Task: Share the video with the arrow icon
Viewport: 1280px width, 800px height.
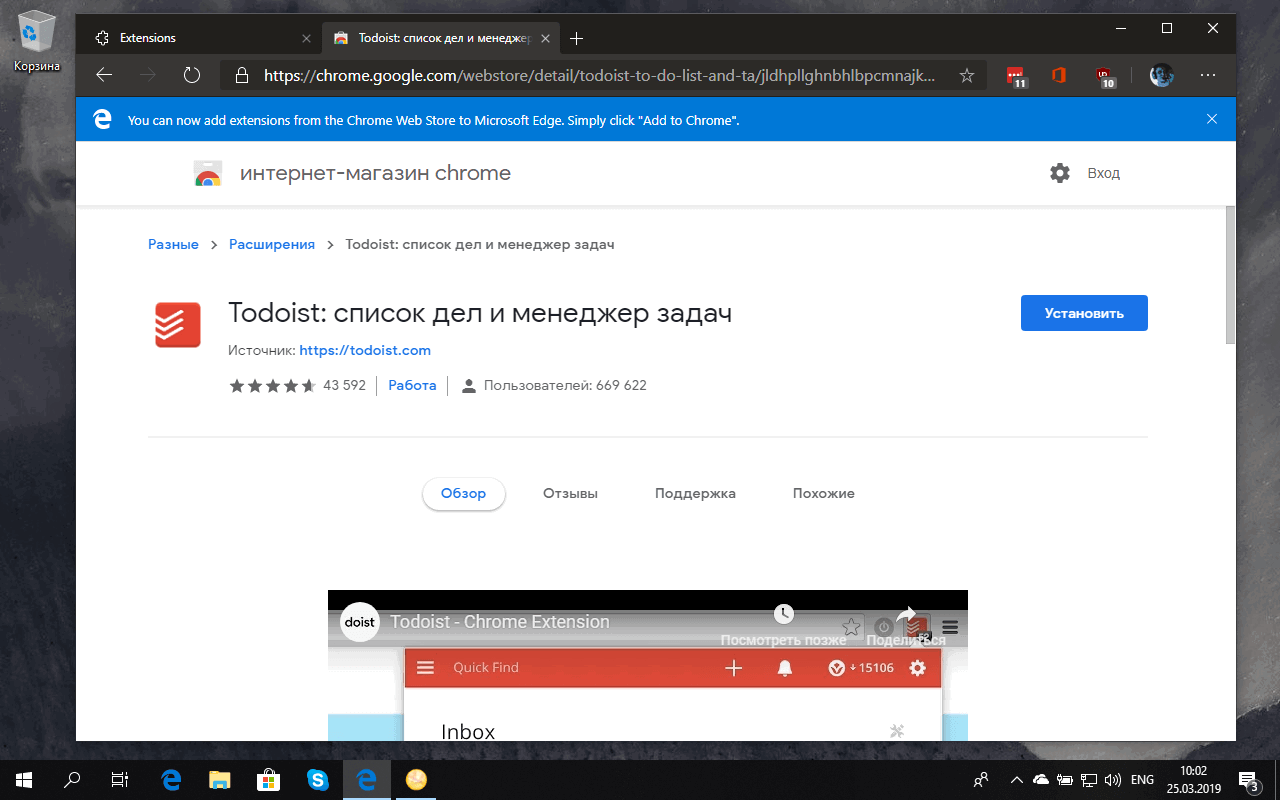Action: click(907, 614)
